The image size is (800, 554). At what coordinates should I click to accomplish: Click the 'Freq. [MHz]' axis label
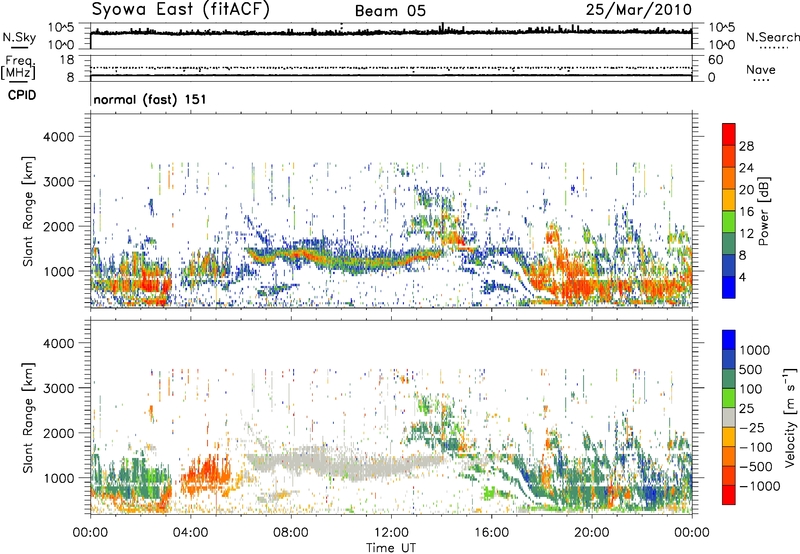(18, 68)
